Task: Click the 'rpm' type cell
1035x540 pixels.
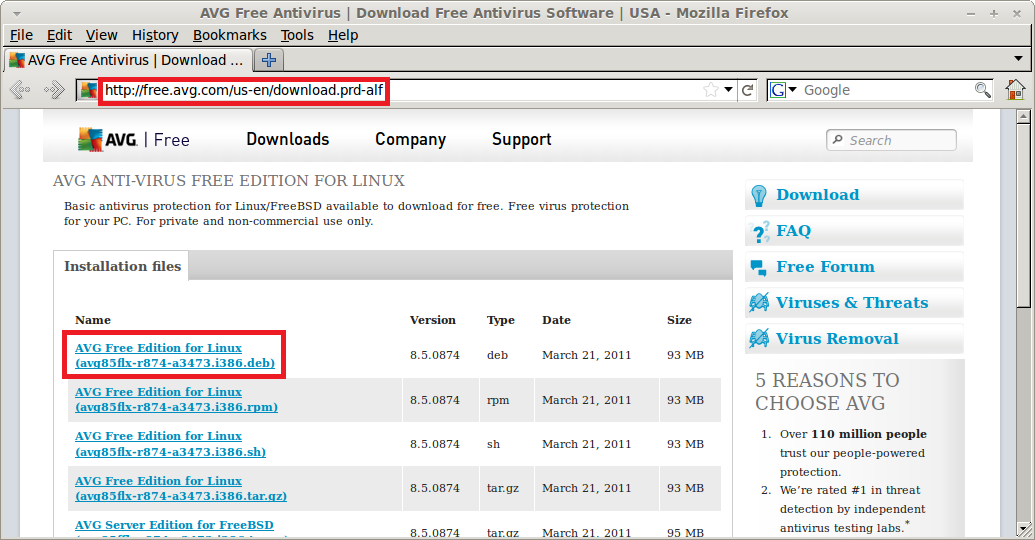Action: 498,399
